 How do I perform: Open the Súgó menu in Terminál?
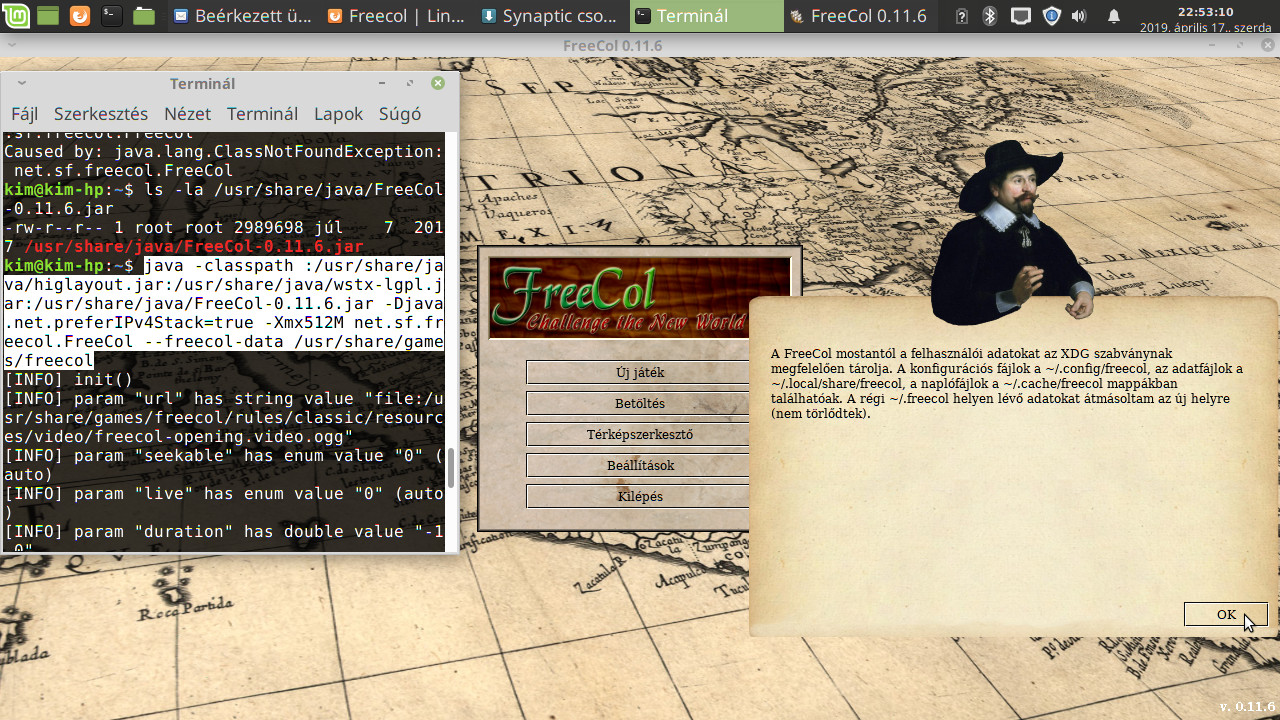click(400, 114)
